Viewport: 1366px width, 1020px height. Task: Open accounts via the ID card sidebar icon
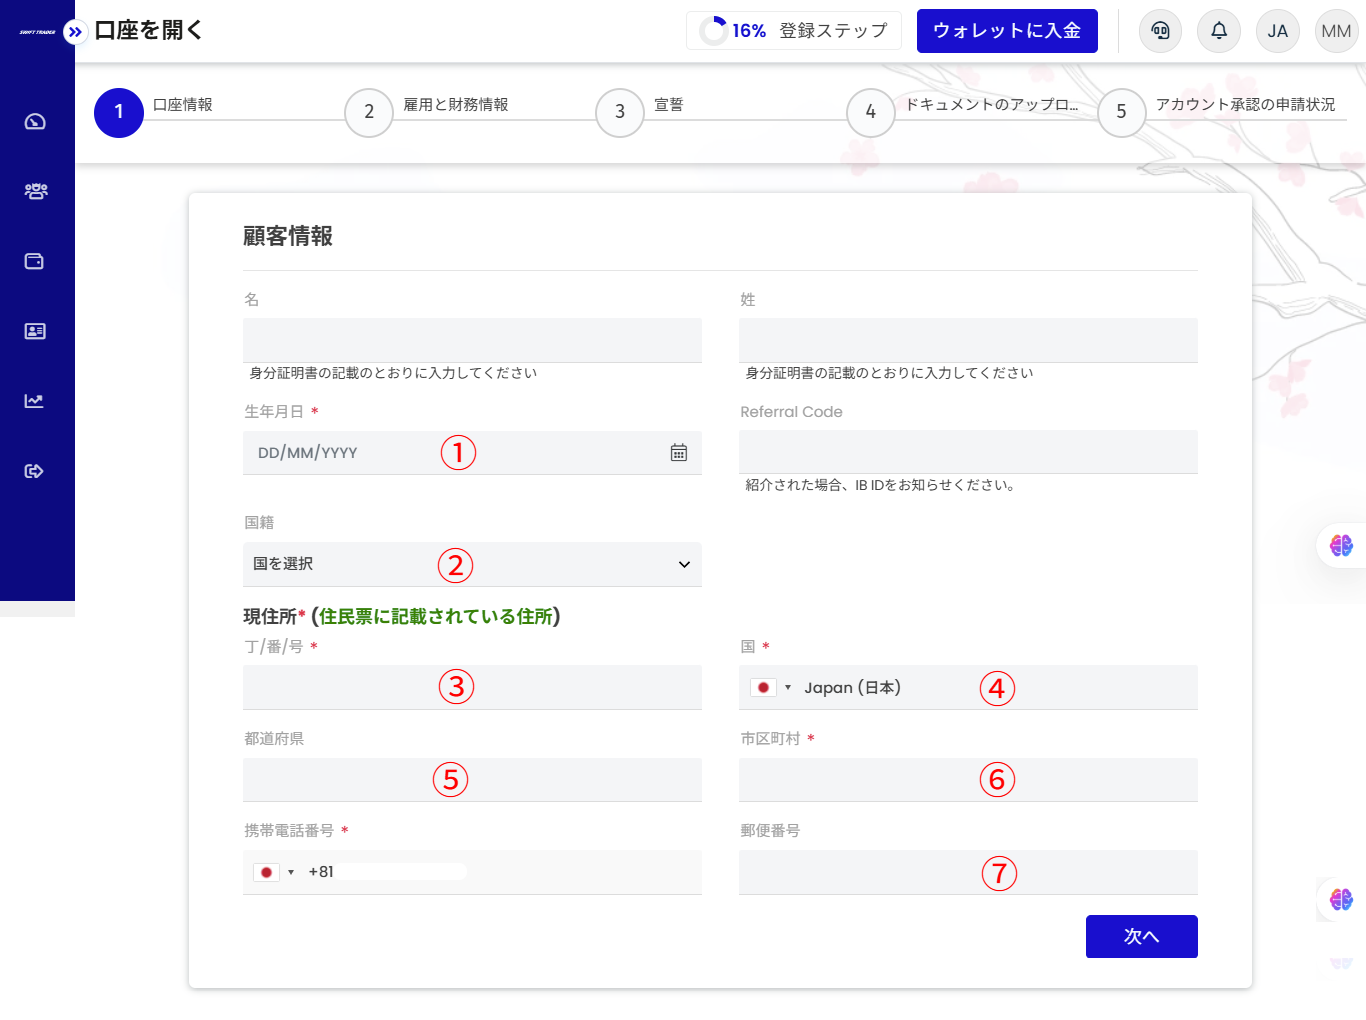coord(35,331)
